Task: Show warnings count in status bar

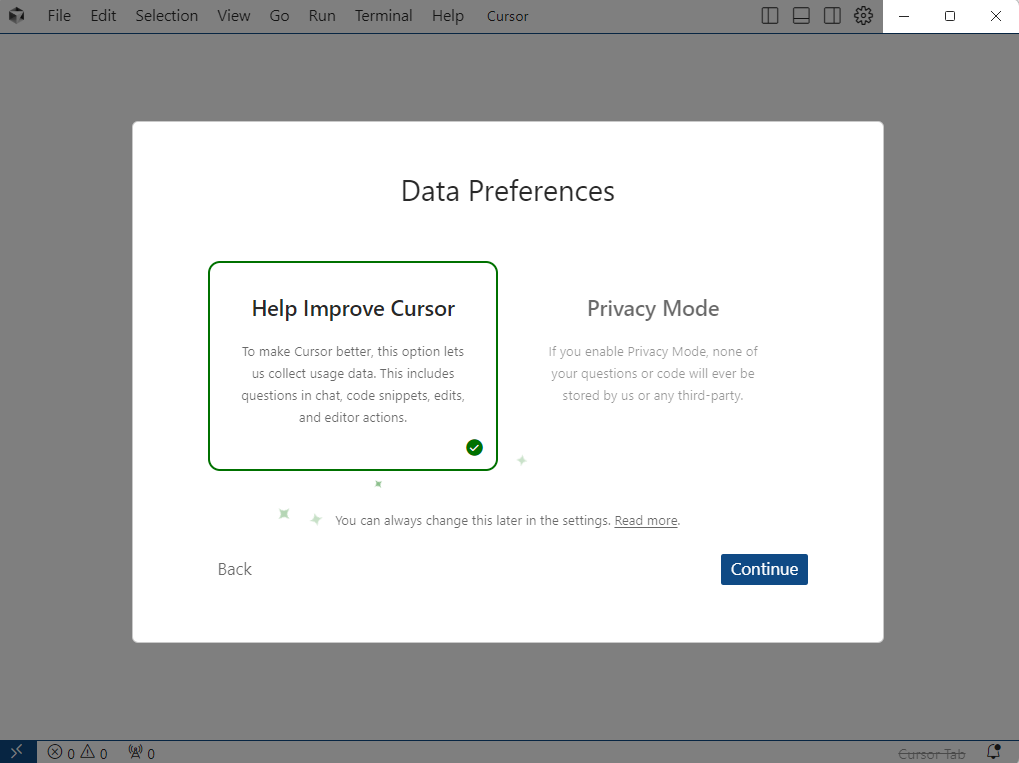Action: point(94,753)
